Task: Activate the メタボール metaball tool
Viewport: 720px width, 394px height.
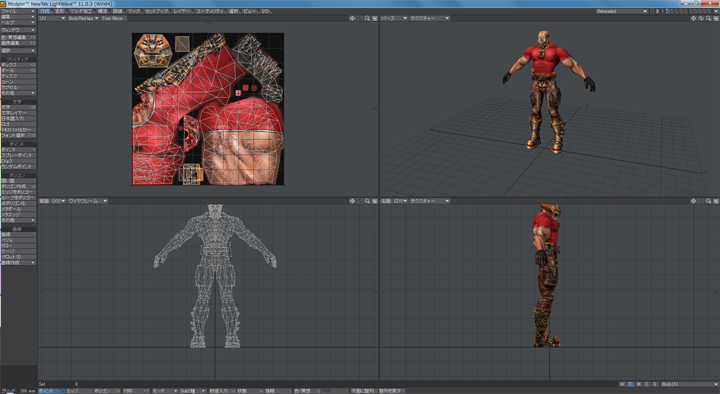Action: click(x=18, y=209)
